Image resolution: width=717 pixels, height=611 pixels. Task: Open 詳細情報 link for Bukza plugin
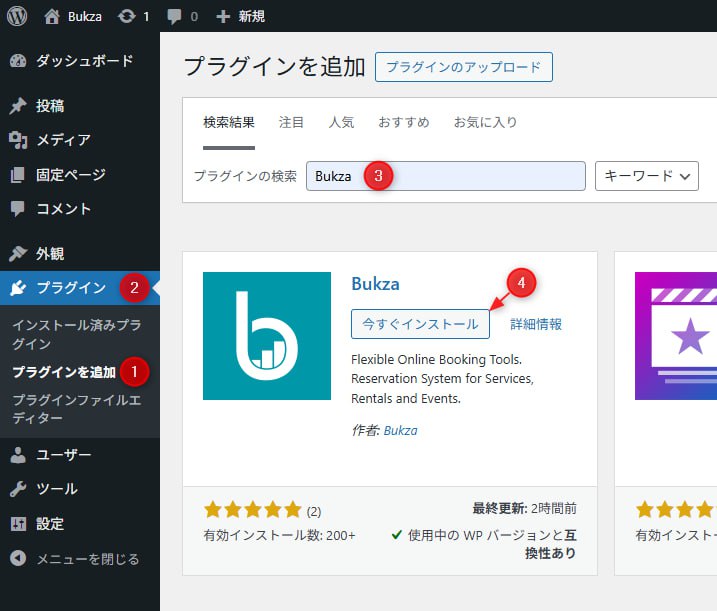(x=536, y=324)
